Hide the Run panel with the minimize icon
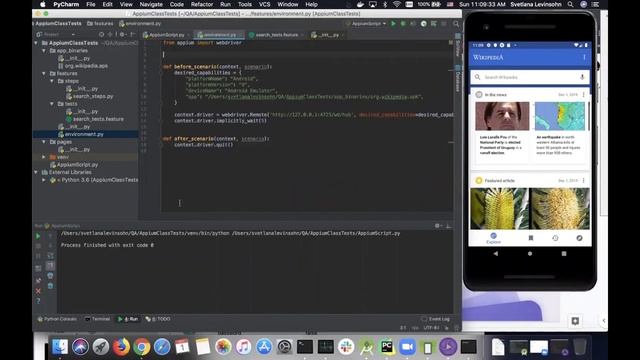Viewport: 640px width, 360px height. pos(448,226)
